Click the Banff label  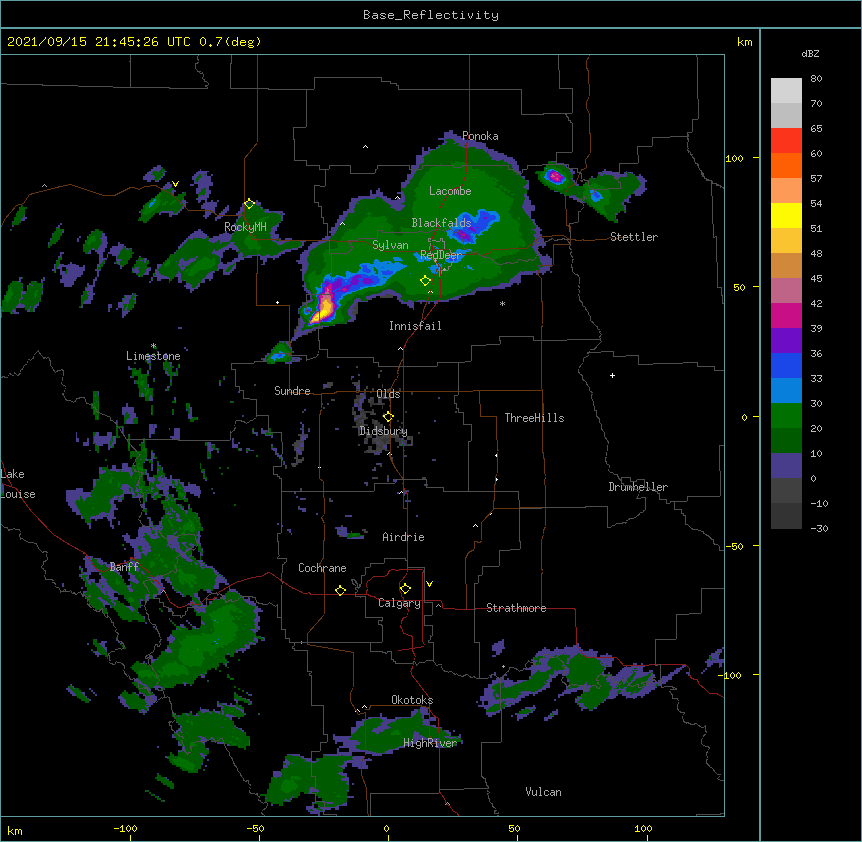[x=124, y=567]
